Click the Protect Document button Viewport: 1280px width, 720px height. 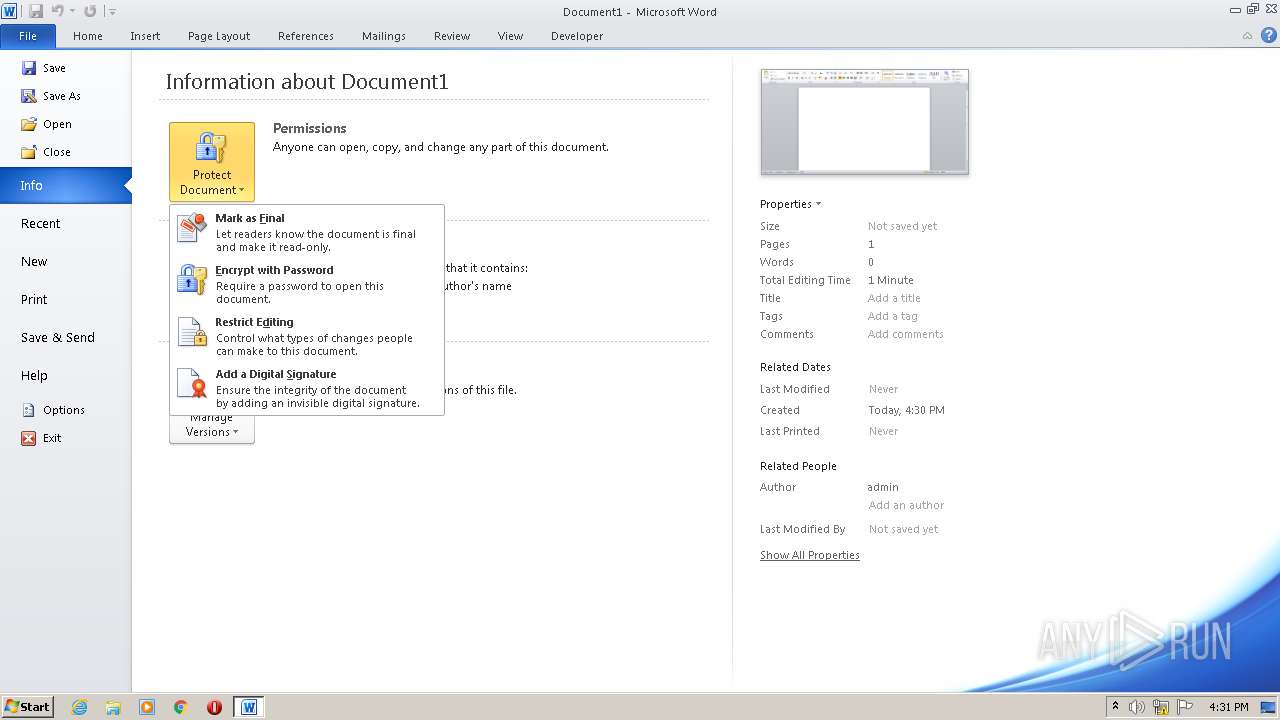(212, 162)
